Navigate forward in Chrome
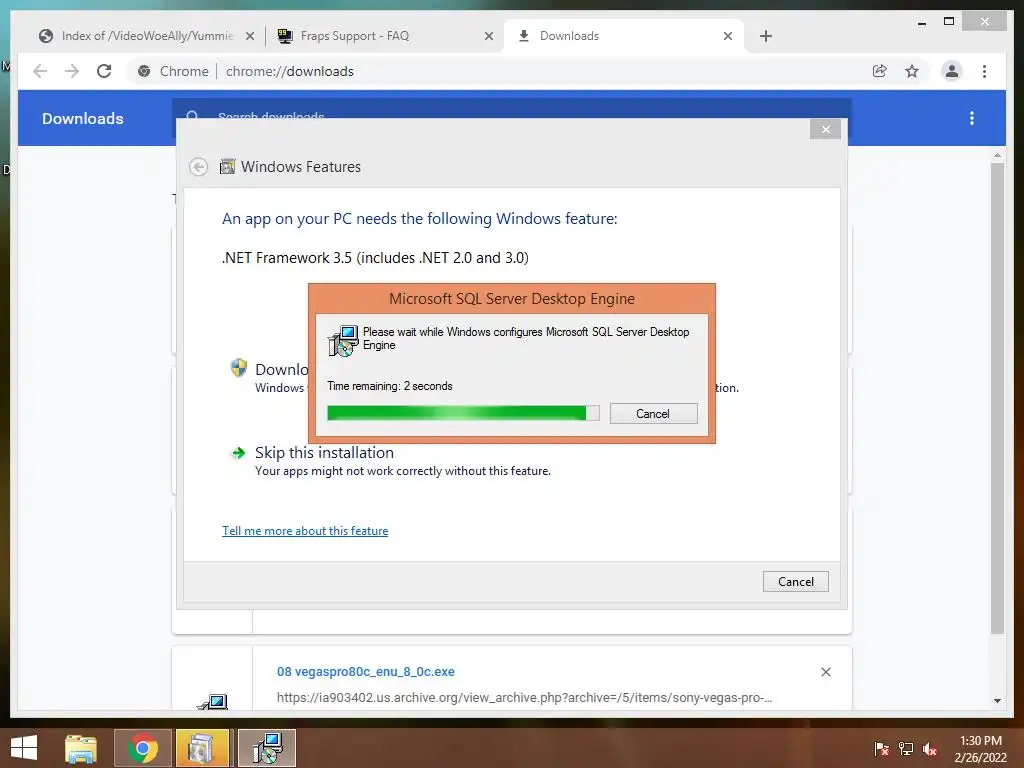1024x768 pixels. 72,71
